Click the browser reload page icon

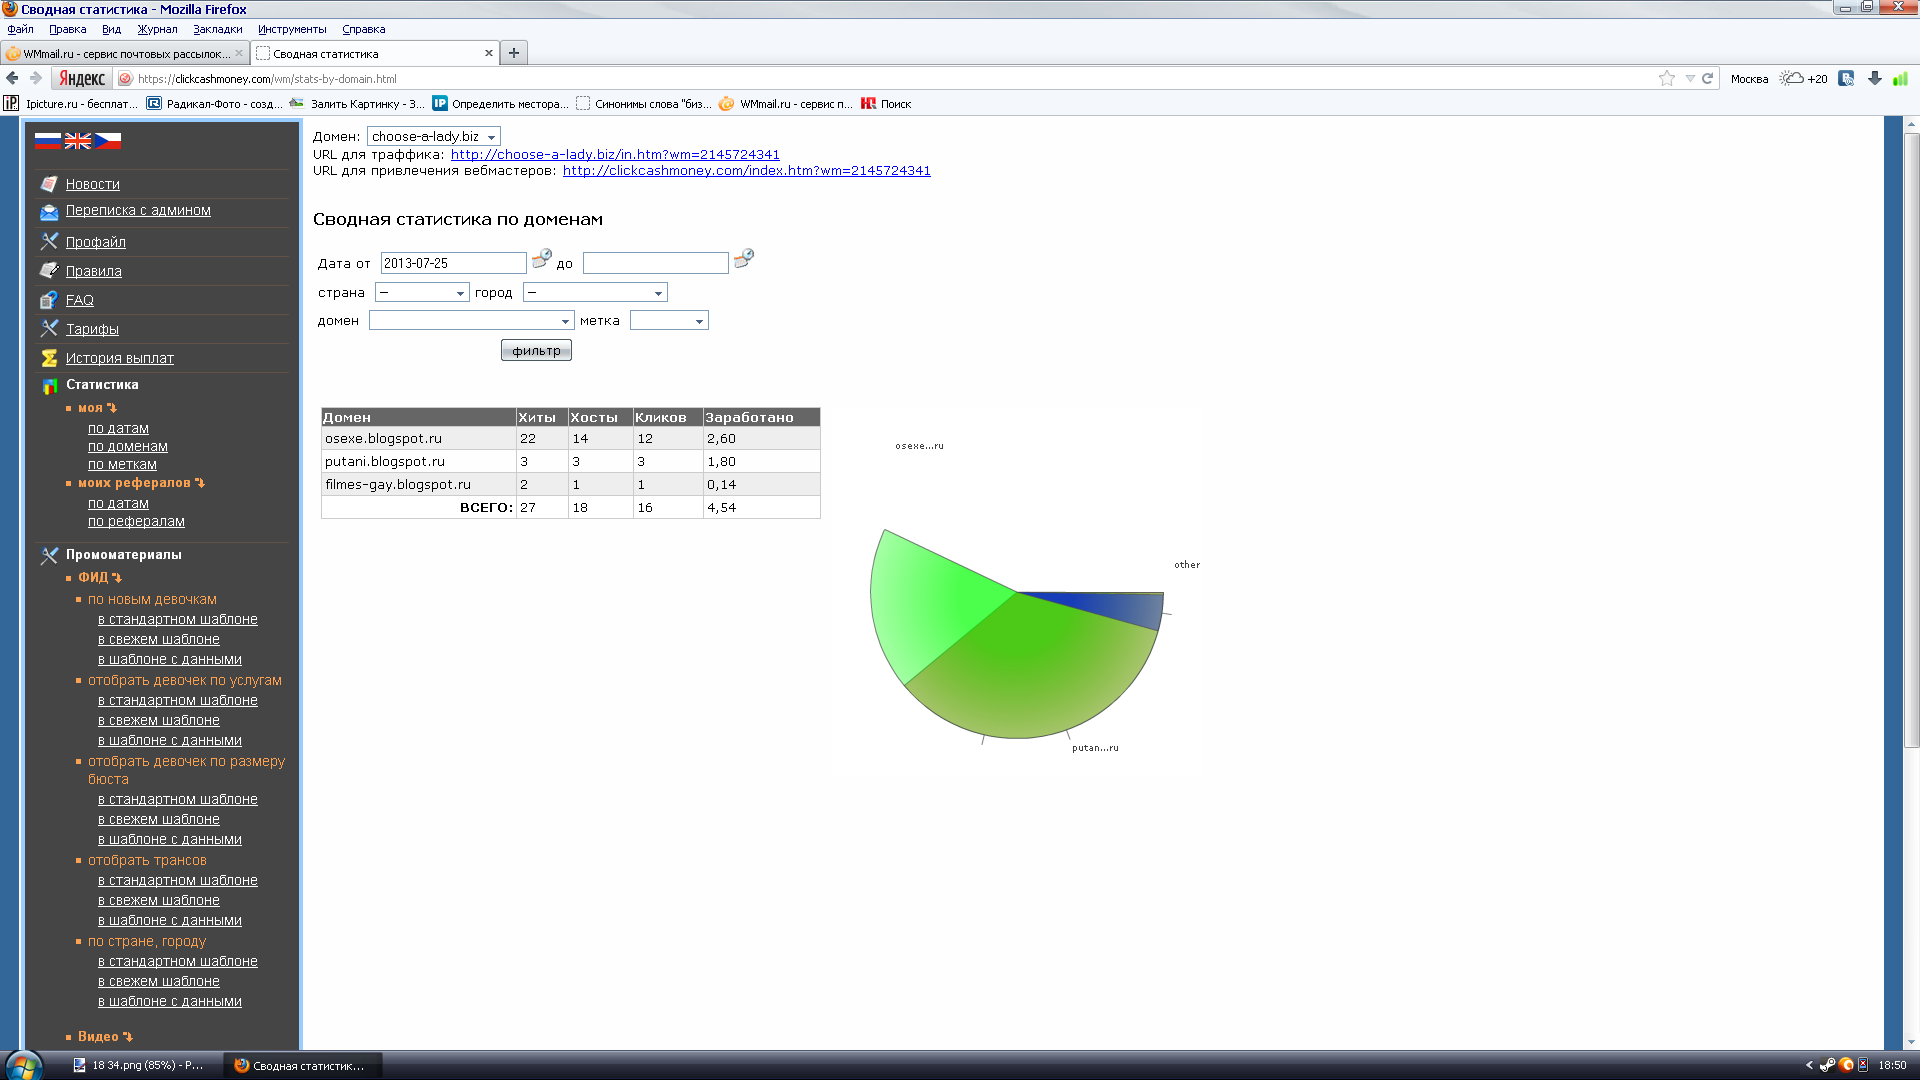[x=1708, y=79]
